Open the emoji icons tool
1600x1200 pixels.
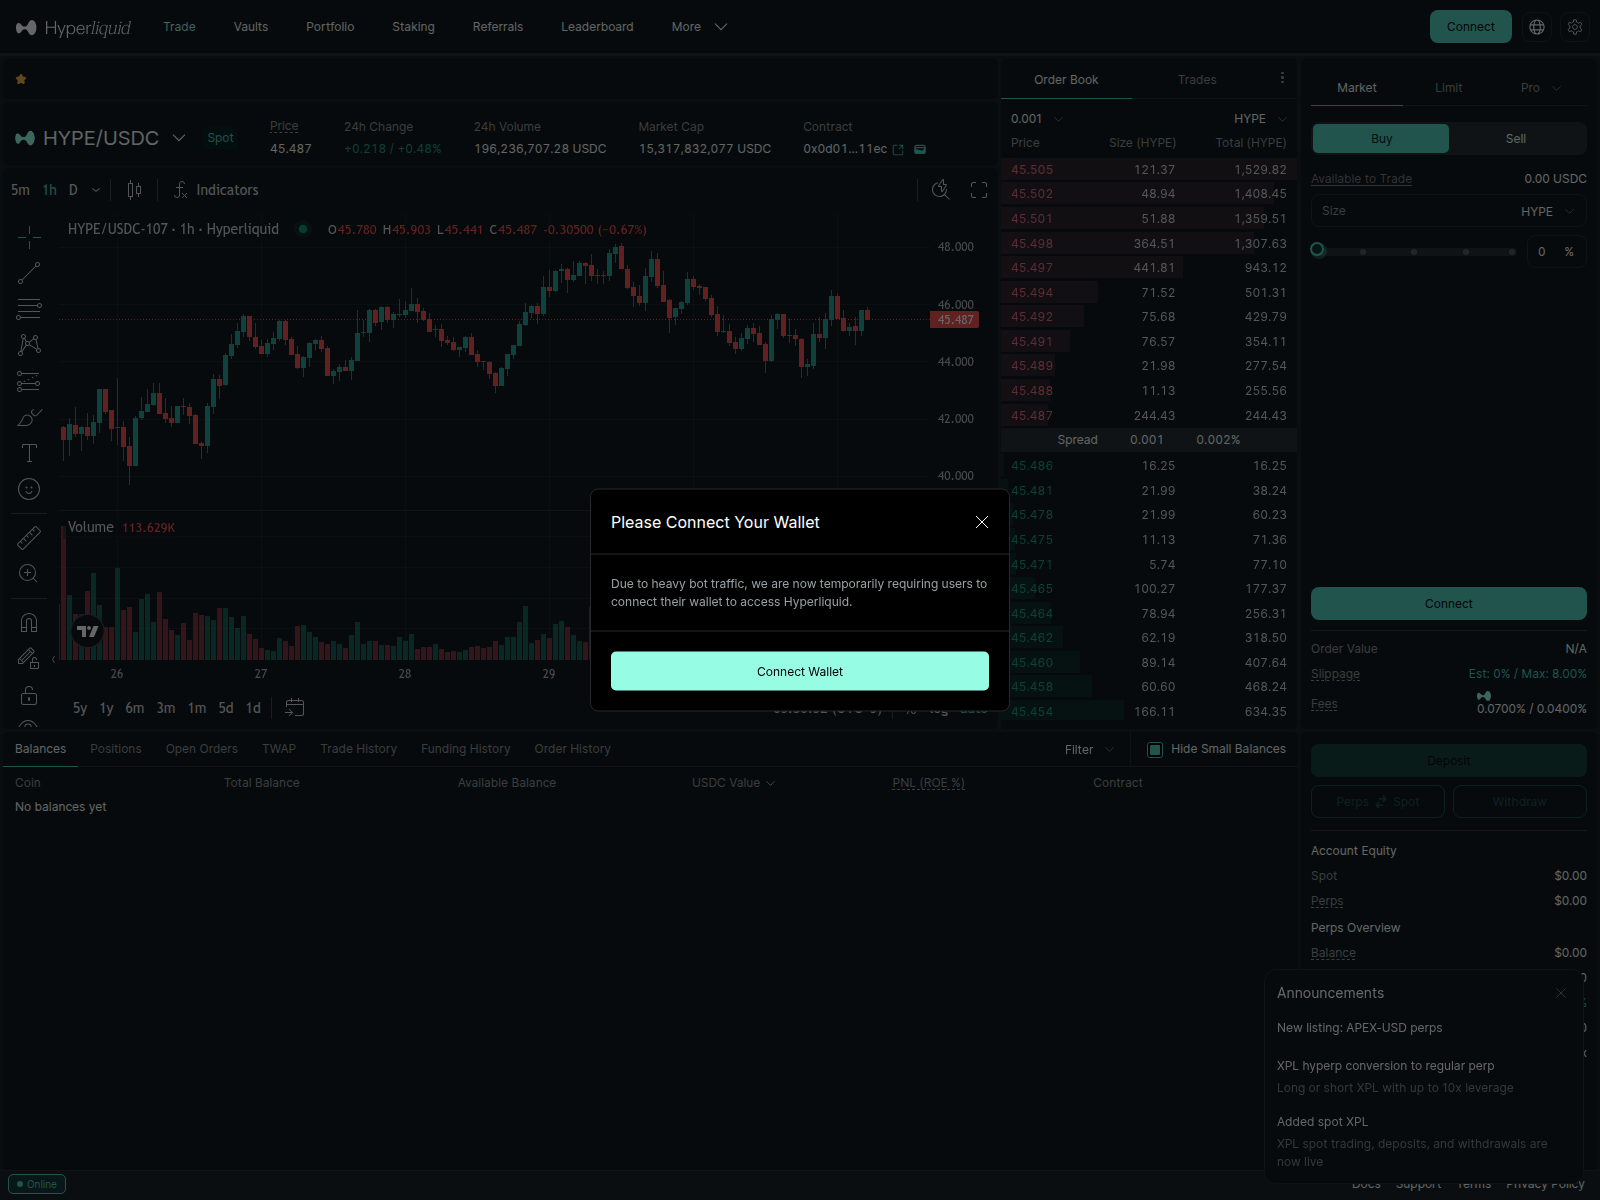[29, 489]
